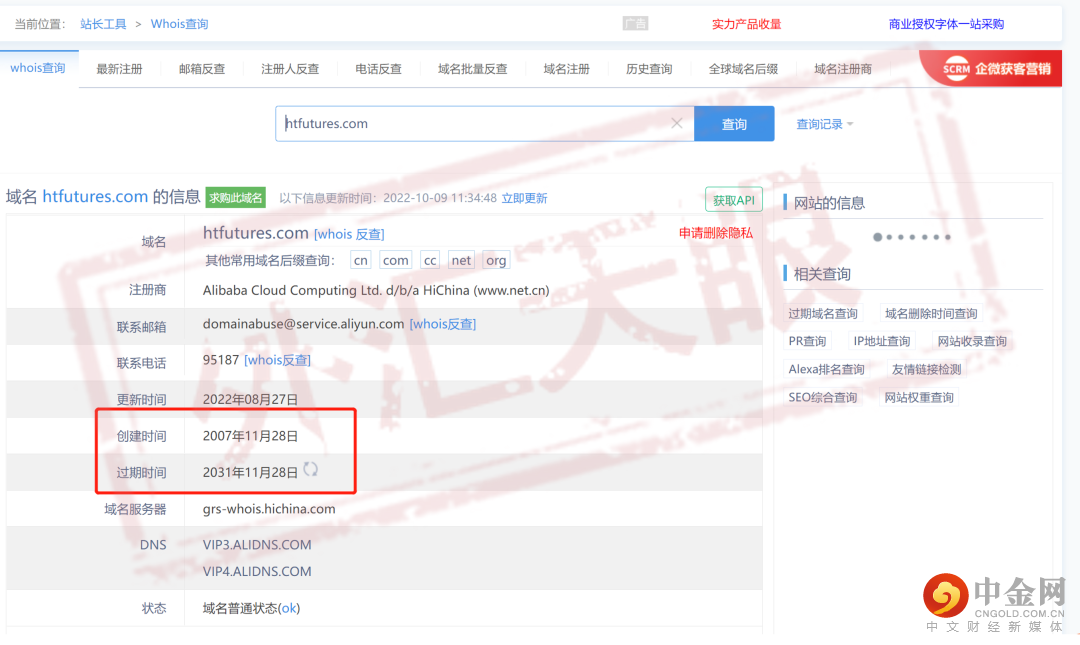
Task: Click the blue 查询 button
Action: tap(734, 124)
